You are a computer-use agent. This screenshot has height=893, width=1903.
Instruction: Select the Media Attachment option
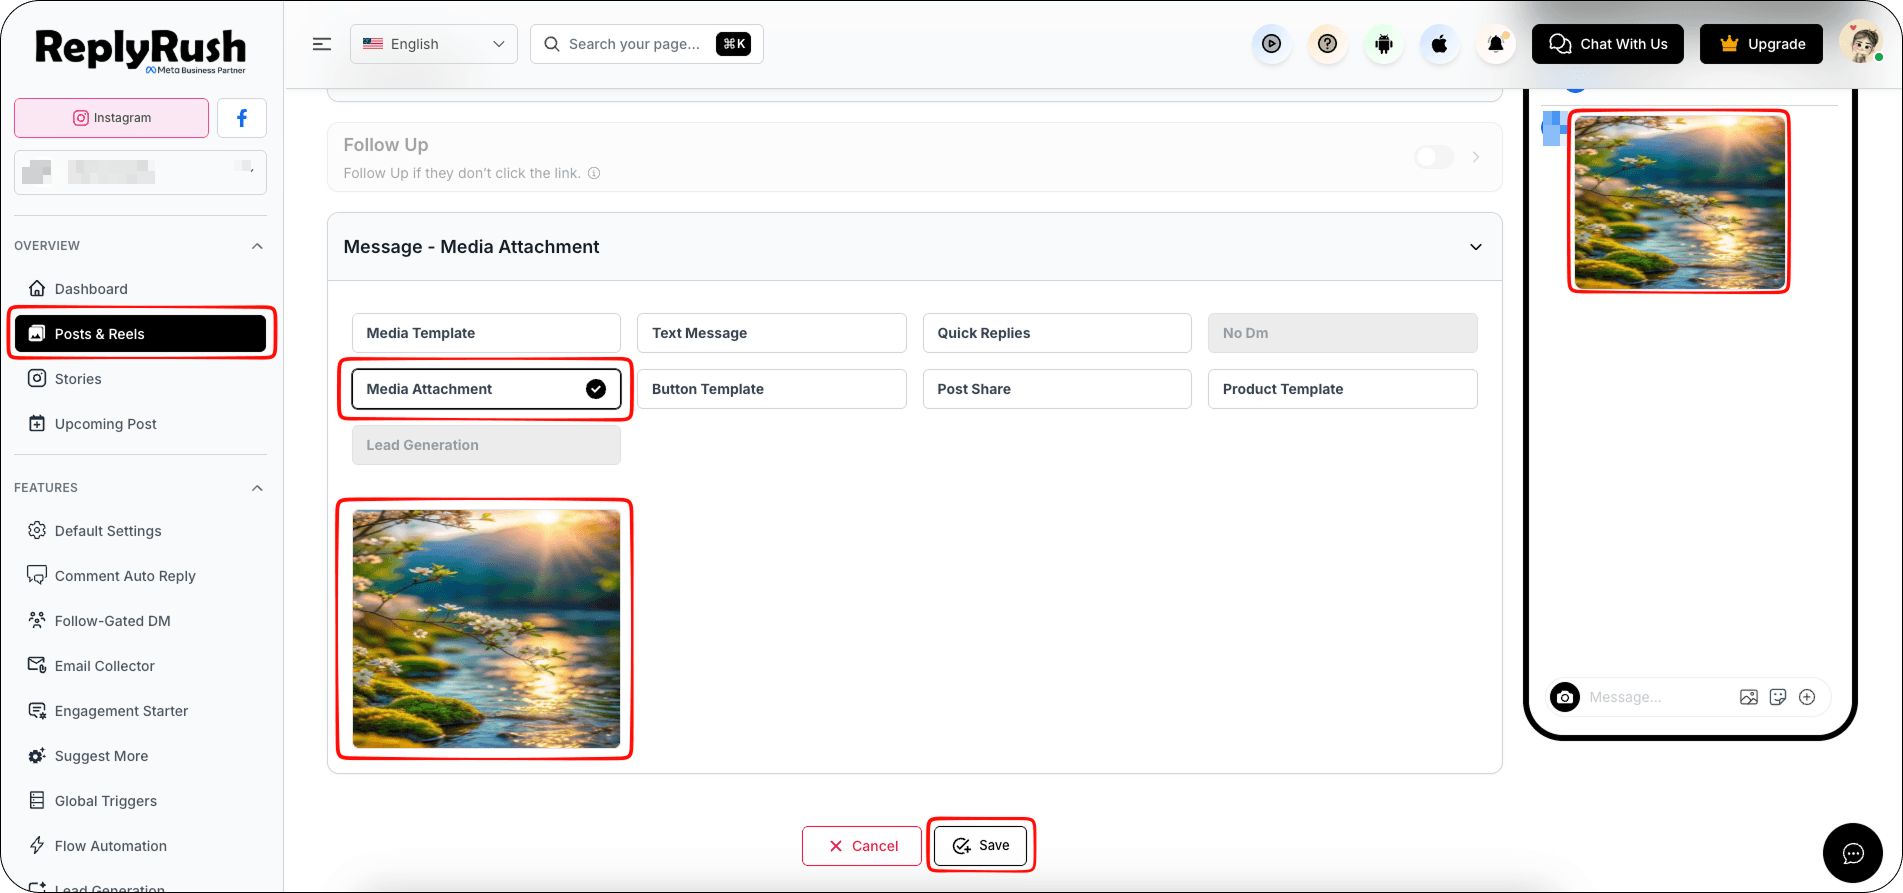[x=486, y=389]
